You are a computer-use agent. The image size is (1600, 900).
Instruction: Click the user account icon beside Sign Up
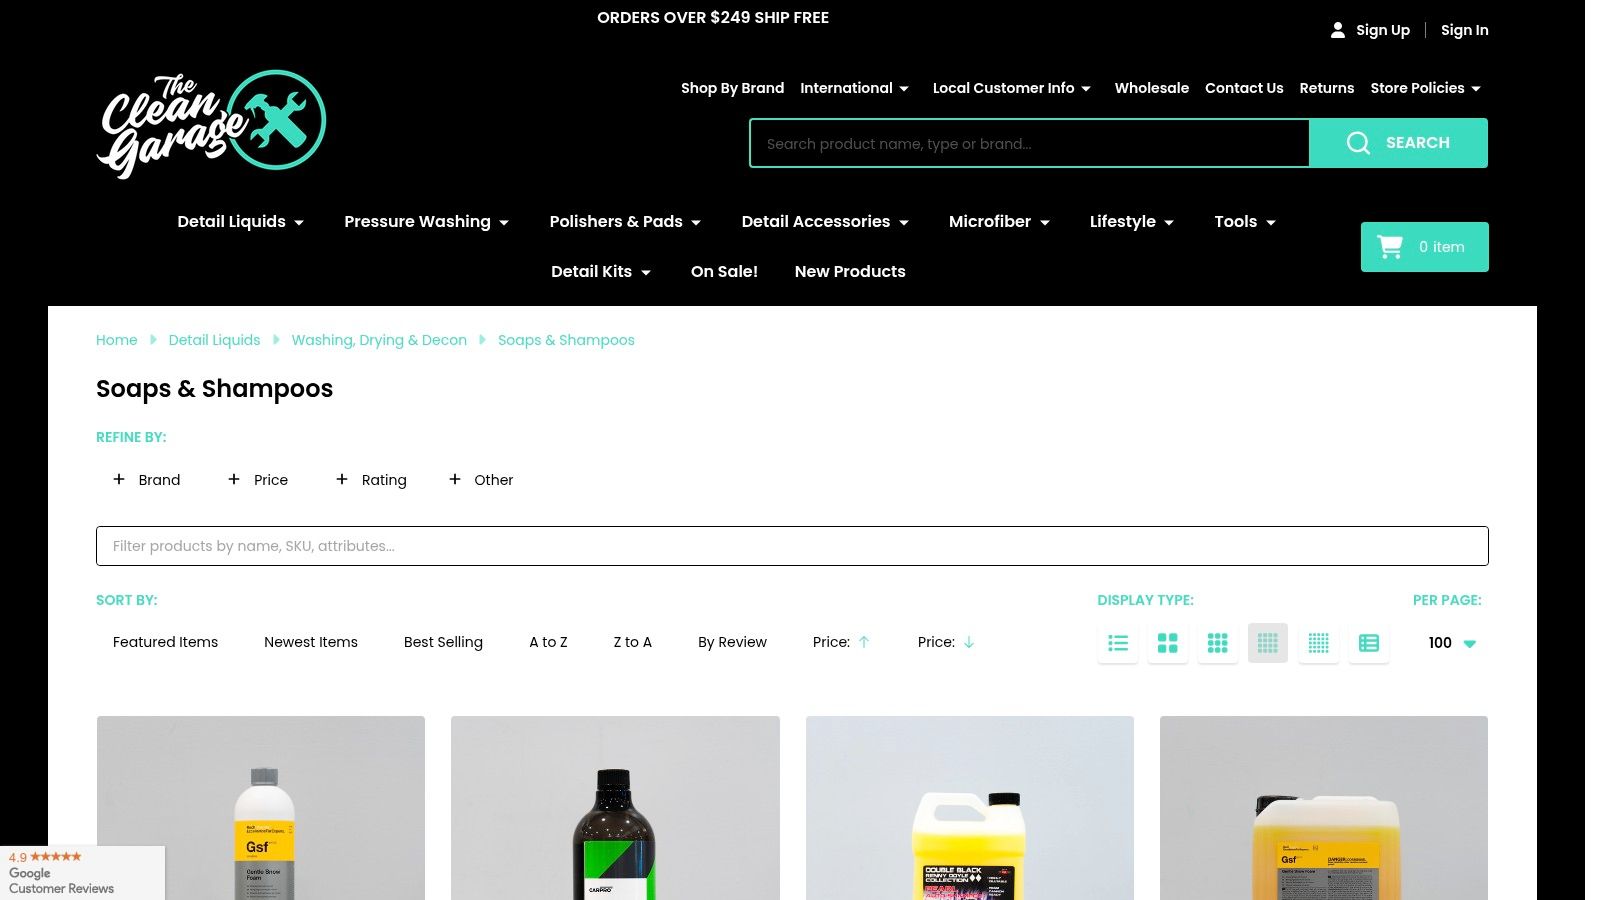point(1337,30)
